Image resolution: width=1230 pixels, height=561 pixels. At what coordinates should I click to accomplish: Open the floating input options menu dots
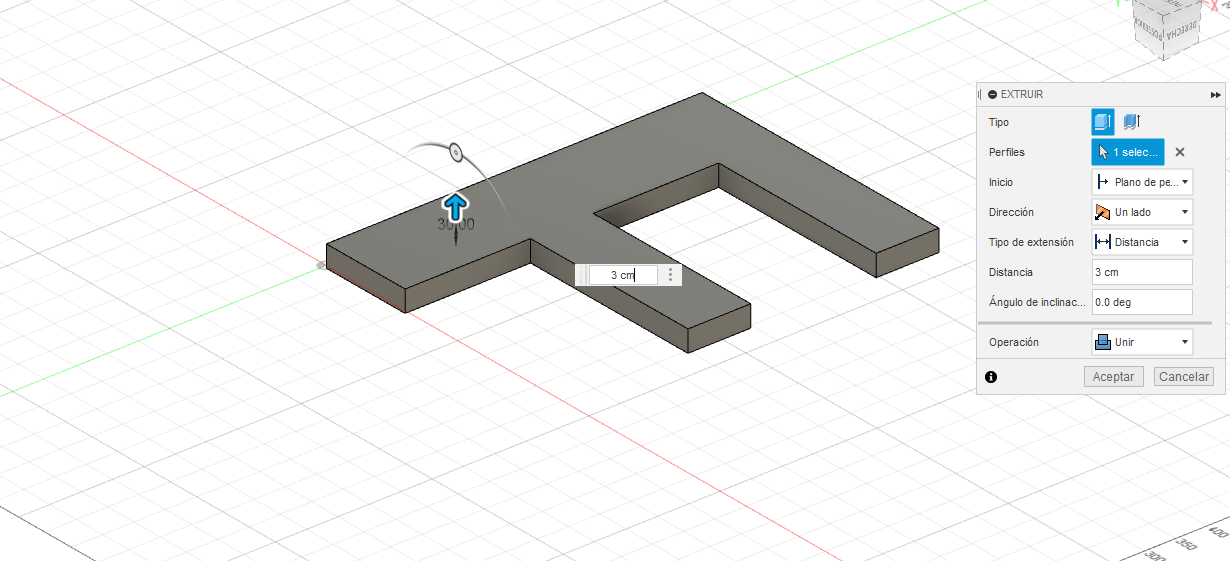coord(671,274)
